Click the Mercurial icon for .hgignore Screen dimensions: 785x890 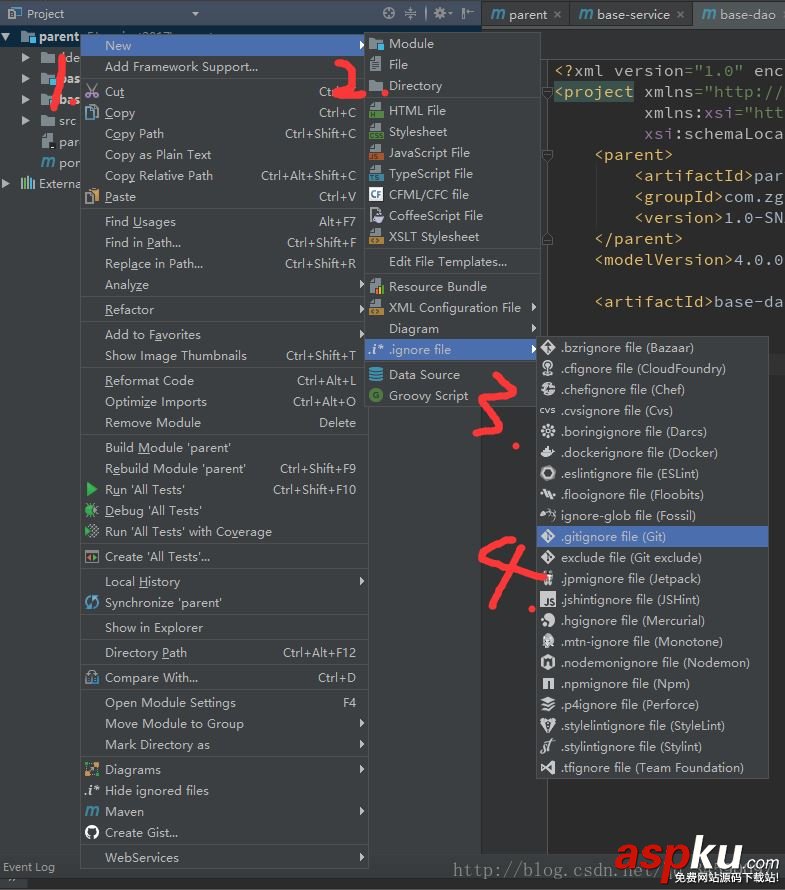[x=548, y=620]
